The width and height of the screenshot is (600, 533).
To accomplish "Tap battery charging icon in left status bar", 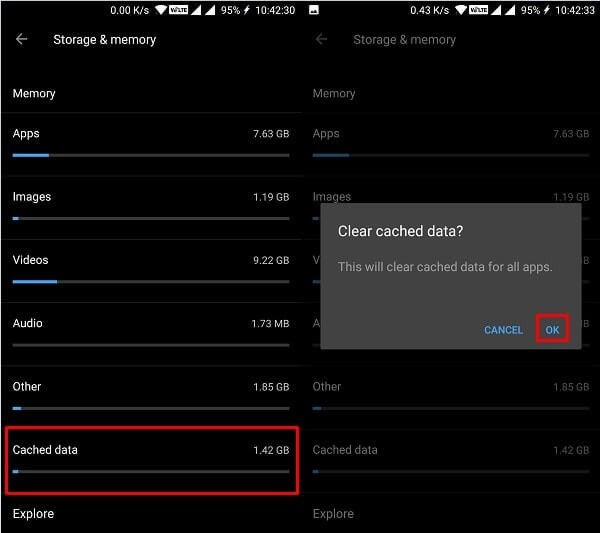I will pyautogui.click(x=247, y=10).
